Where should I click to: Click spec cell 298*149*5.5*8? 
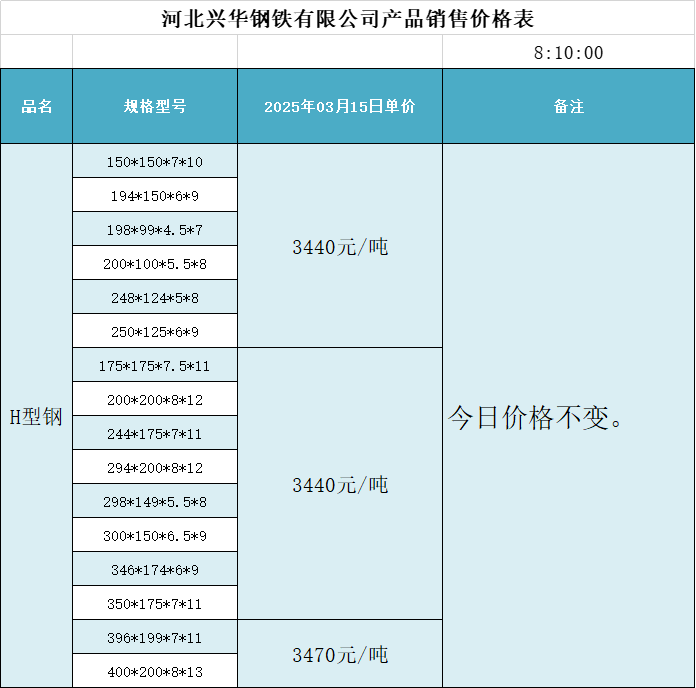pyautogui.click(x=155, y=501)
